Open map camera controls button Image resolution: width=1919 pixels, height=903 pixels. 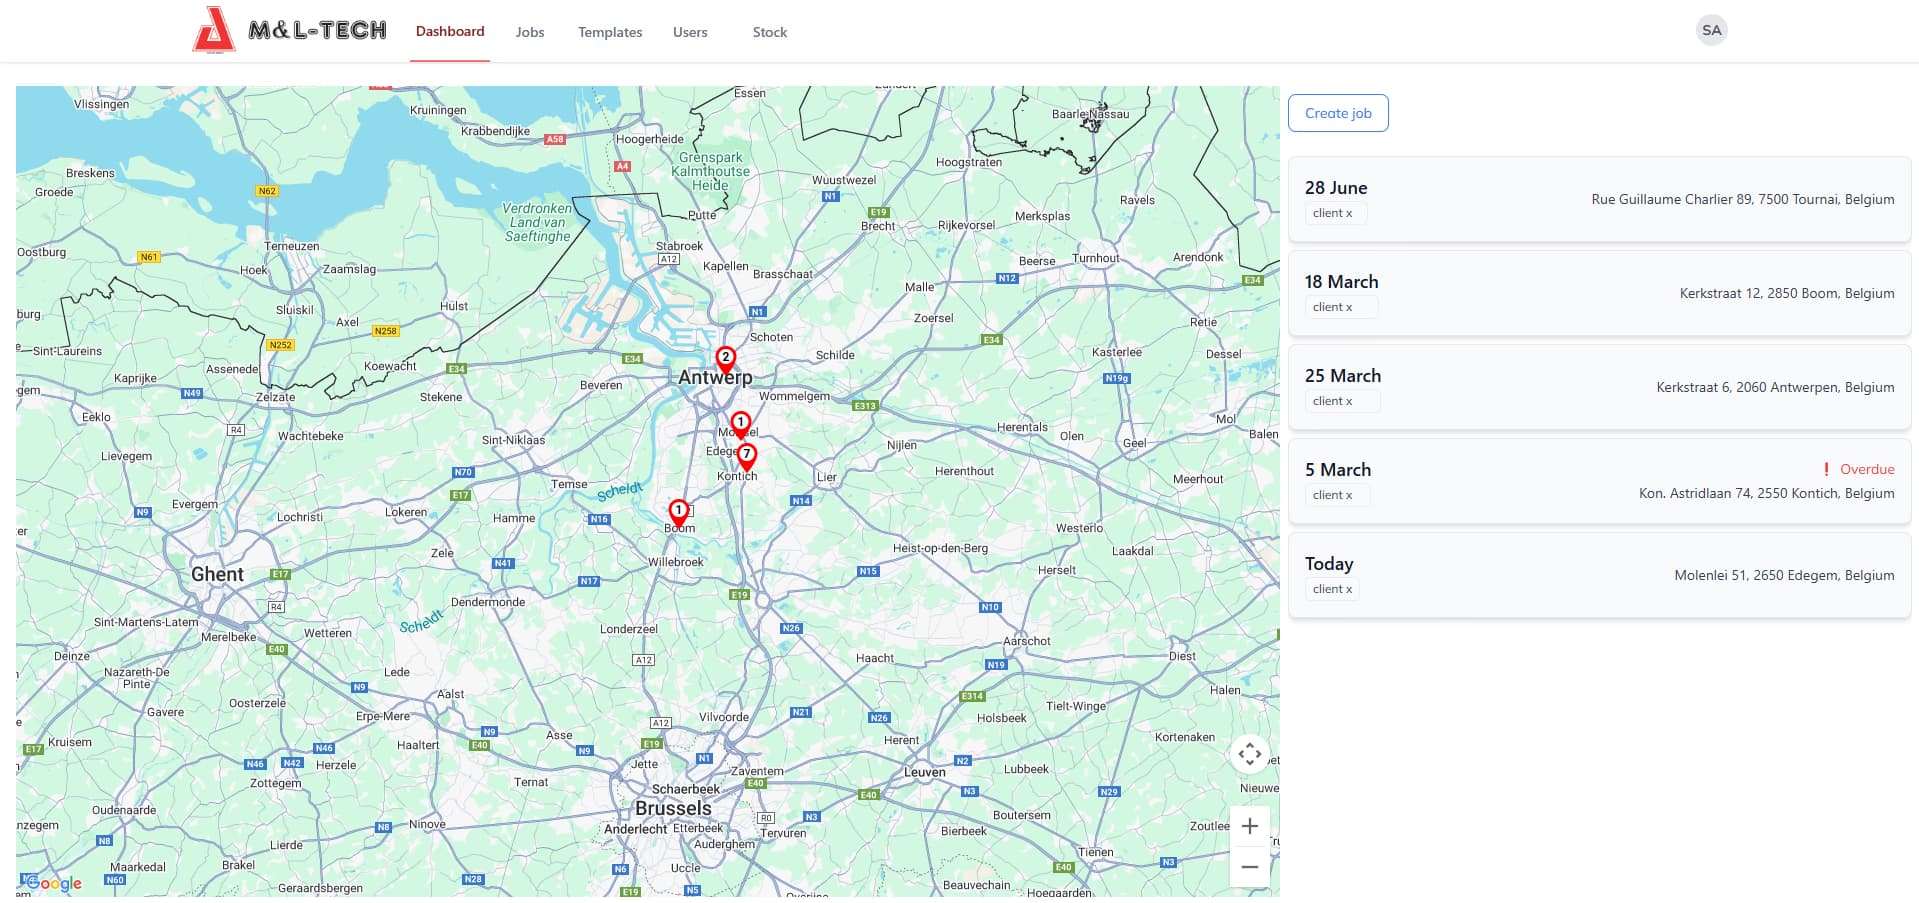(x=1250, y=754)
